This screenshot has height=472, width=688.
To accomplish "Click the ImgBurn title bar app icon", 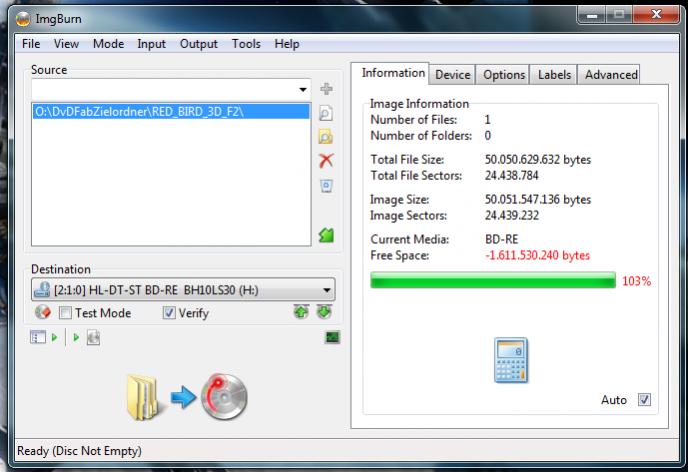I will (x=23, y=19).
